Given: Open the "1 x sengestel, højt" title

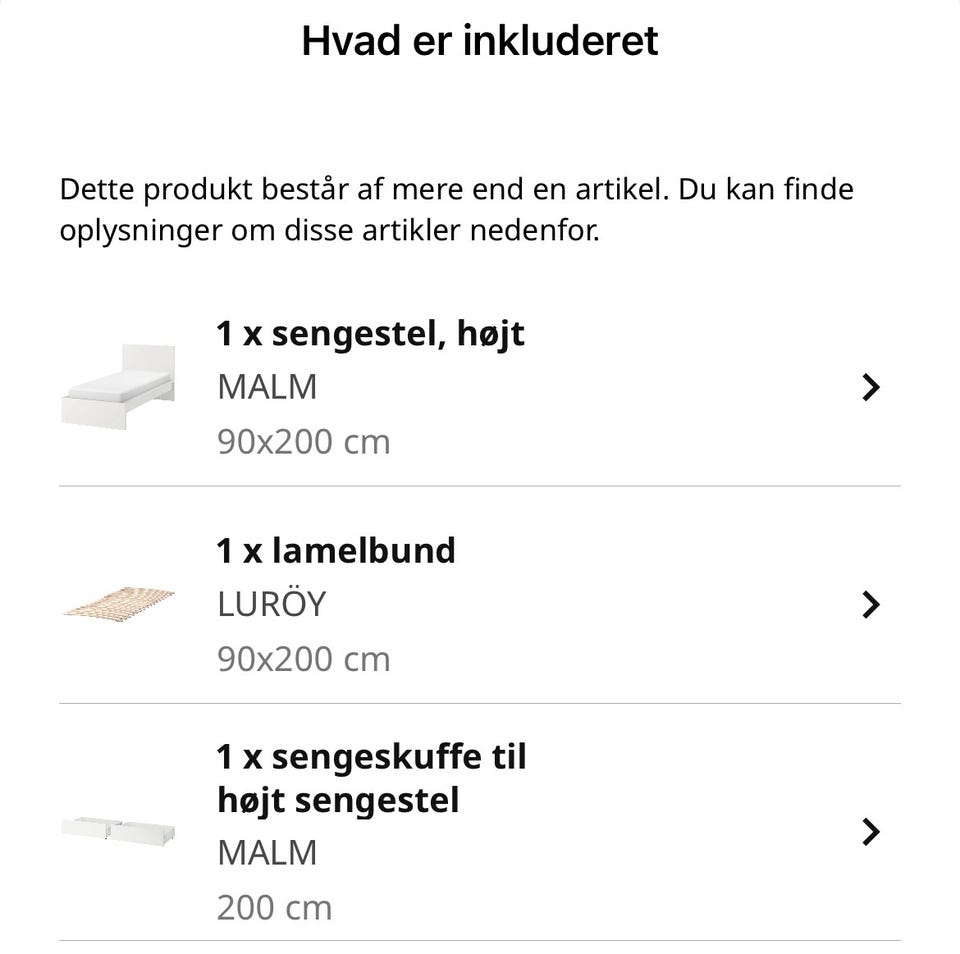Looking at the screenshot, I should (370, 333).
